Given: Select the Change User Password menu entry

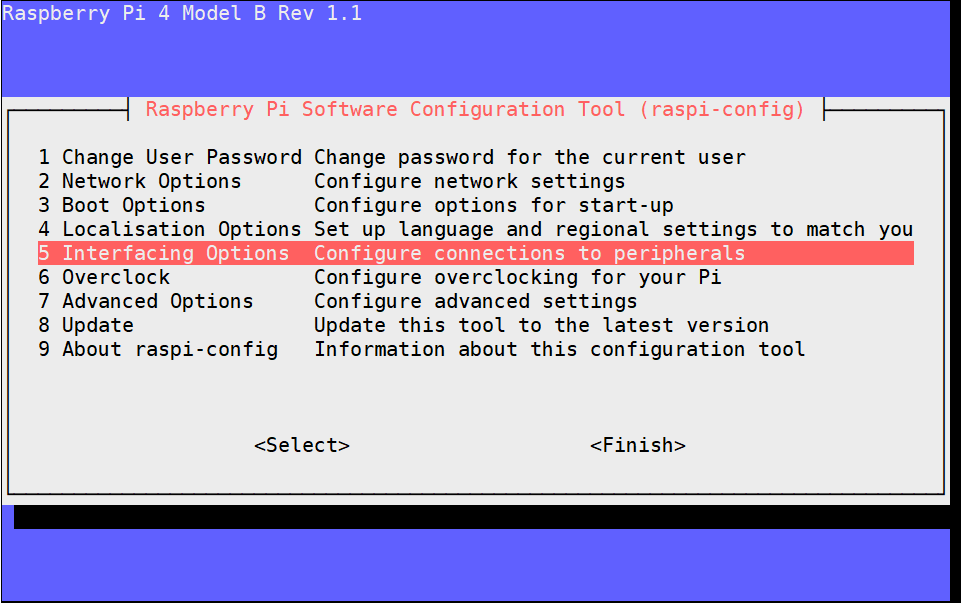Looking at the screenshot, I should pos(170,158).
